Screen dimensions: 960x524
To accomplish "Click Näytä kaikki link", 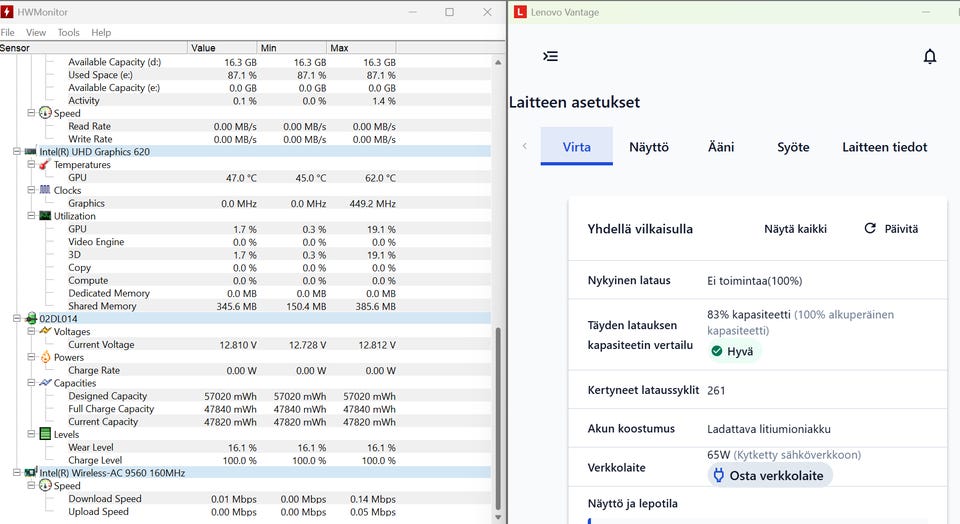I will point(795,229).
